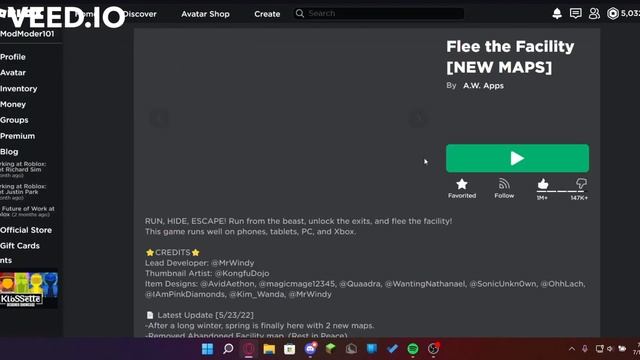
Task: Open the battery tray icon
Action: point(622,349)
